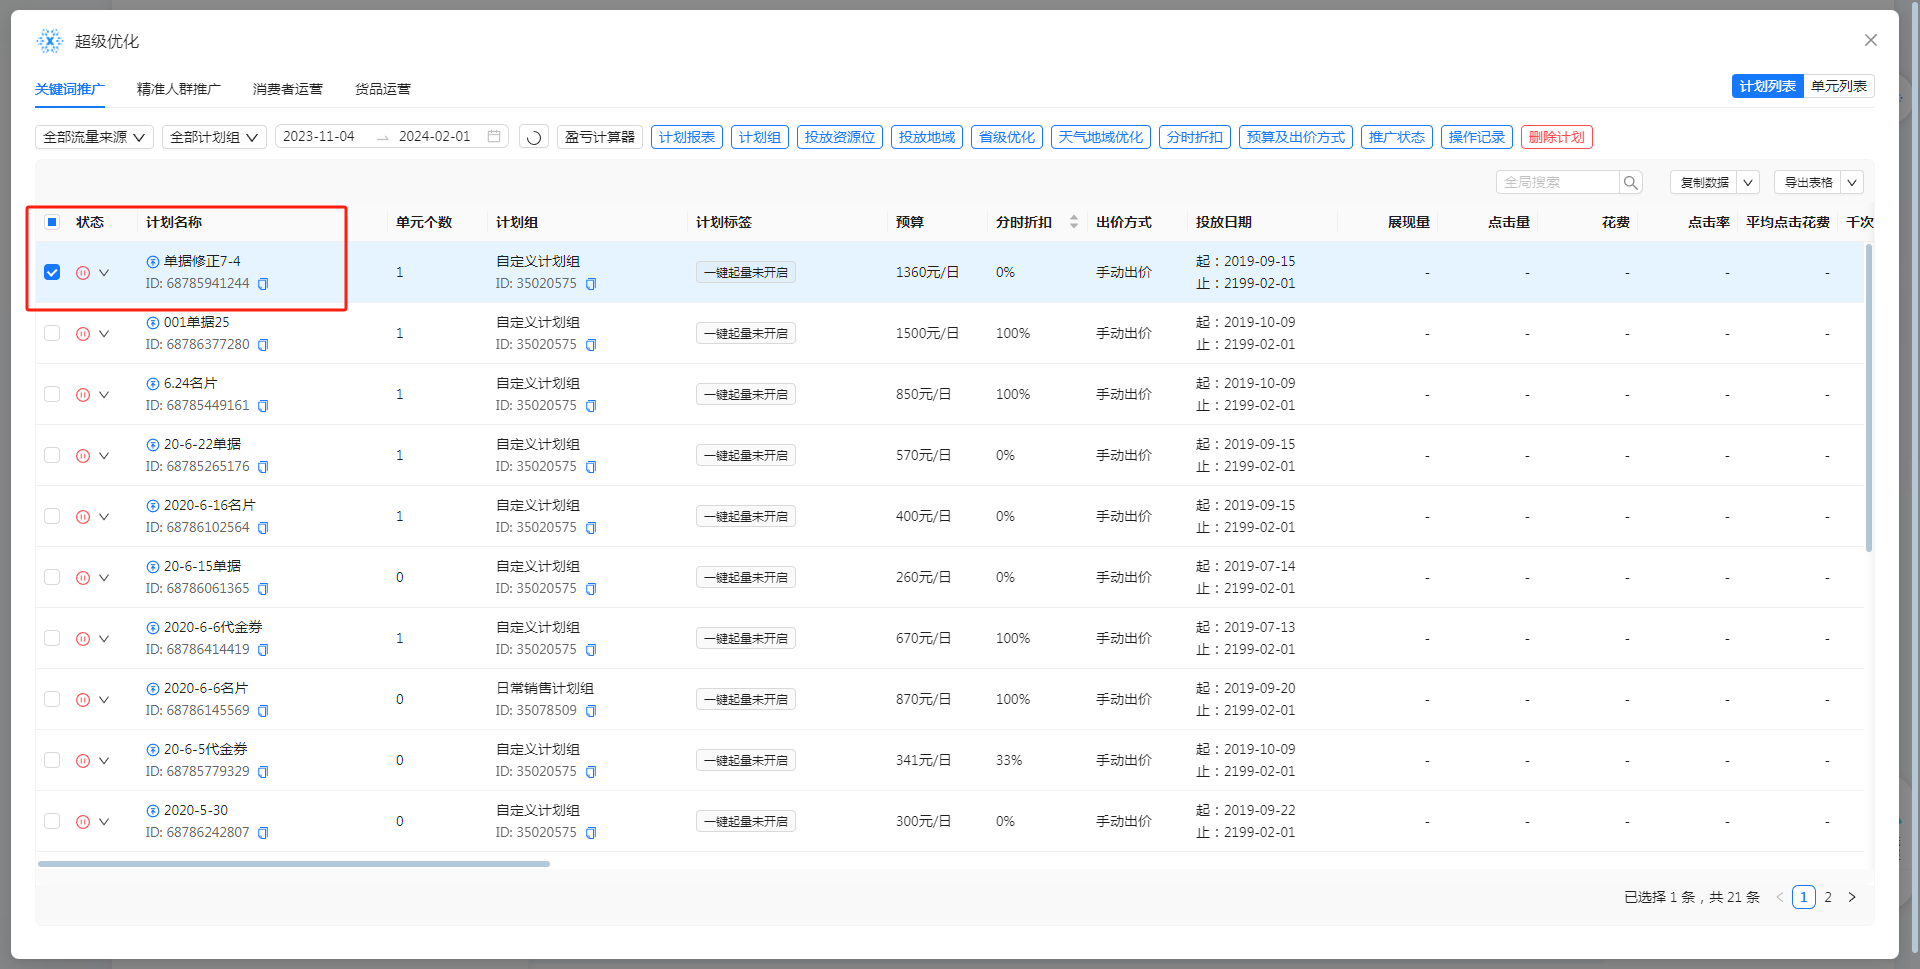
Task: Check the 001单据25 row checkbox
Action: click(x=52, y=333)
